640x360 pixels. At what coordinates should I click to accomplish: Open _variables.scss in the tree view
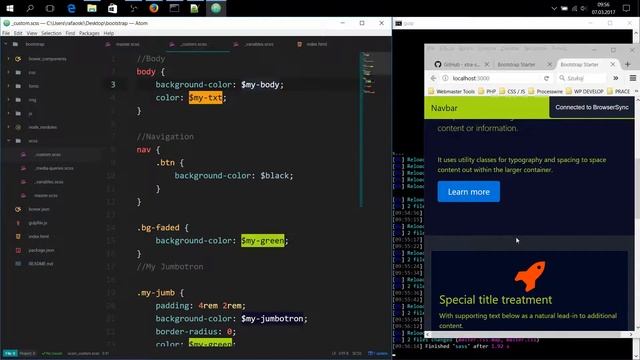click(x=49, y=182)
